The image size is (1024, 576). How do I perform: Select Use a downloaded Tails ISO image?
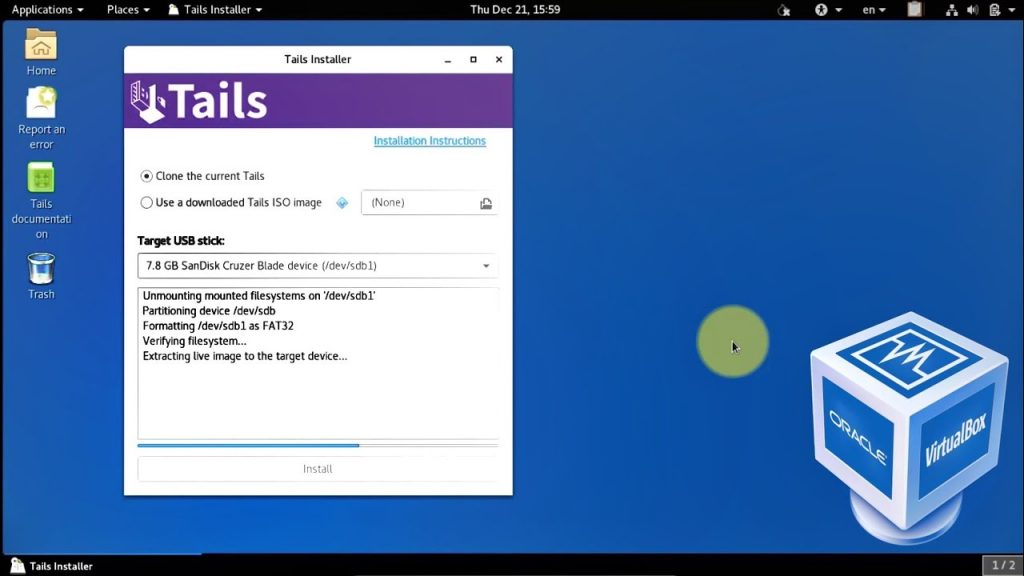coord(147,203)
